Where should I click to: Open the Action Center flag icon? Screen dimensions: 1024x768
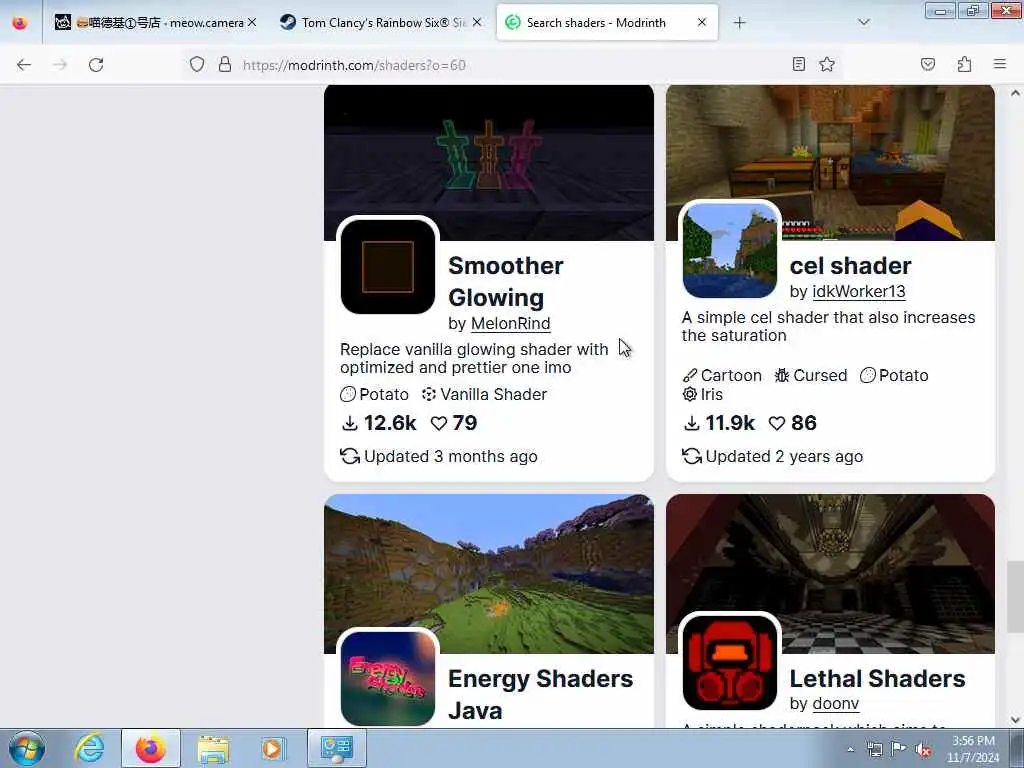tap(899, 749)
